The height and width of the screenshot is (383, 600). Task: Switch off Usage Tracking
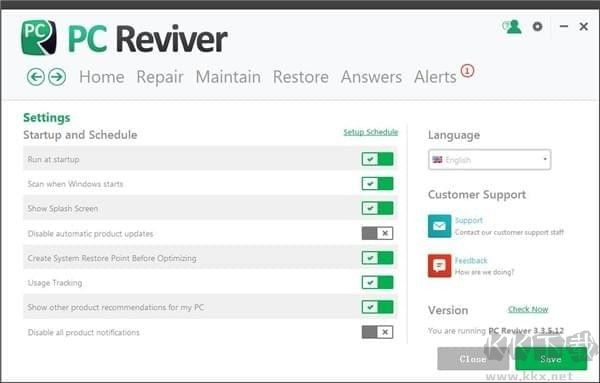[377, 282]
